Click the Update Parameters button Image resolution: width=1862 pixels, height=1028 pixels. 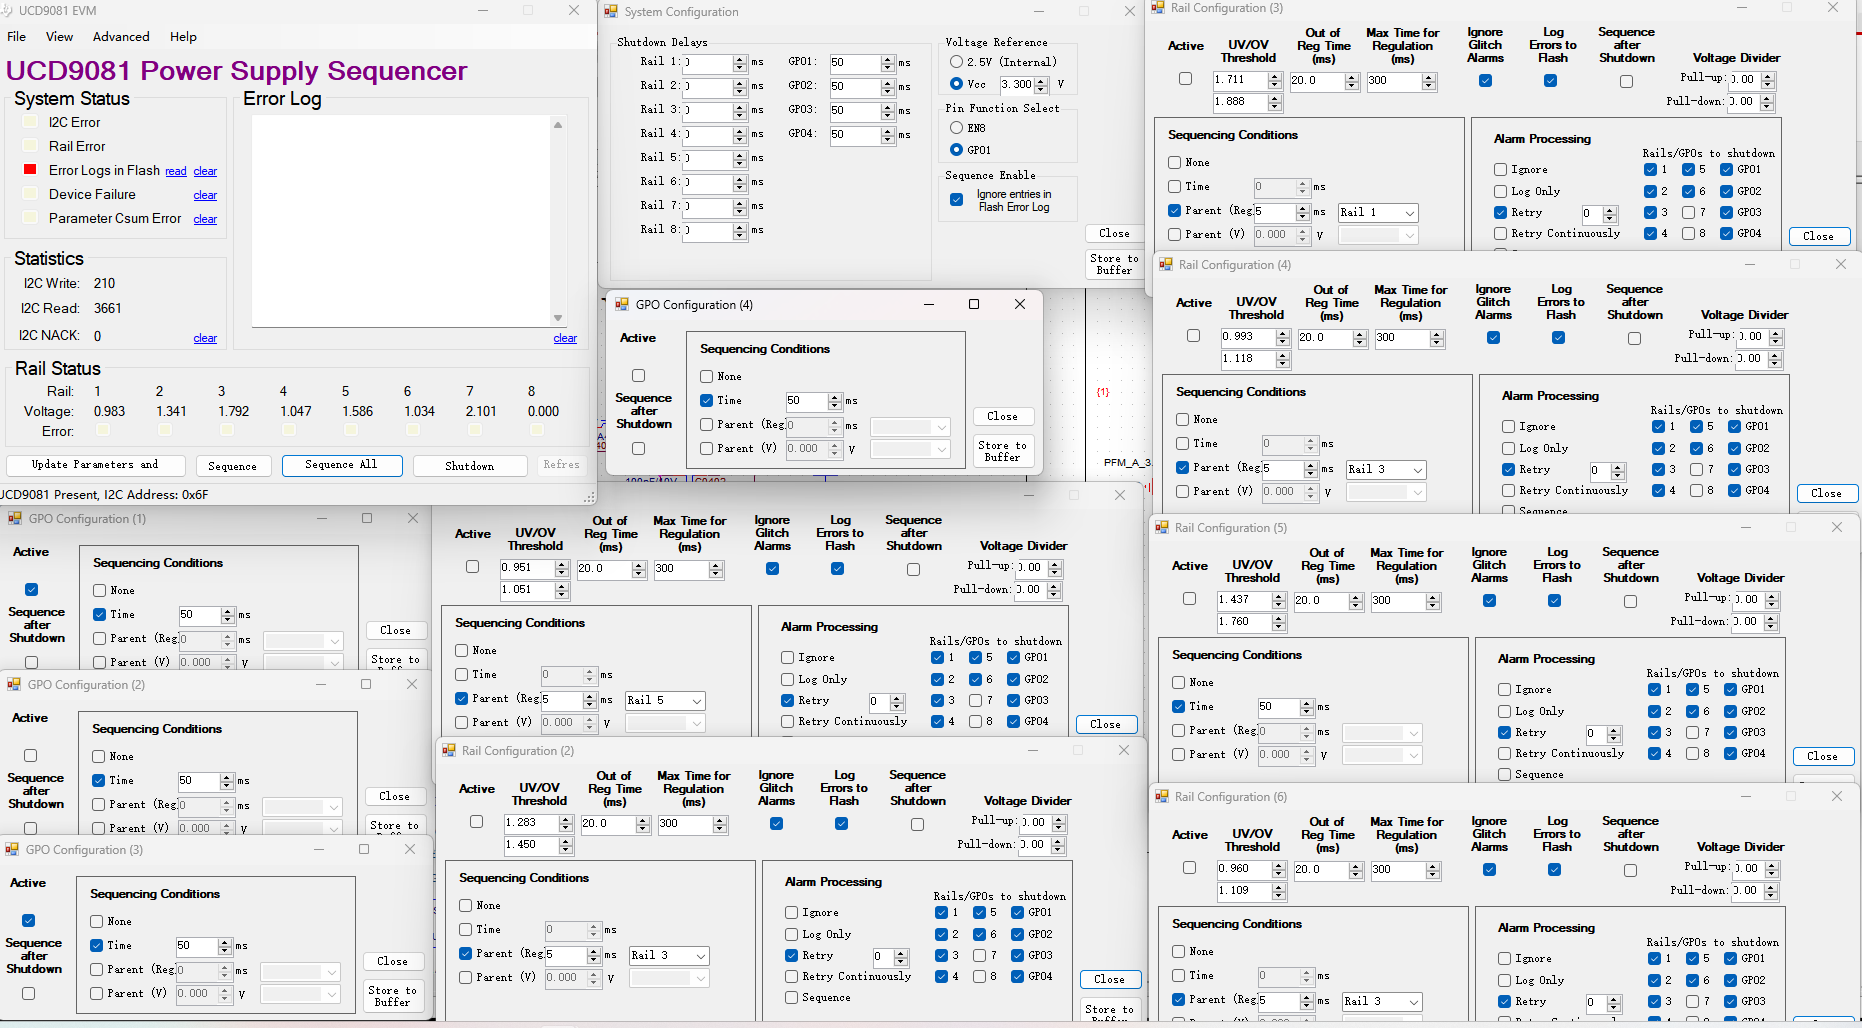96,465
